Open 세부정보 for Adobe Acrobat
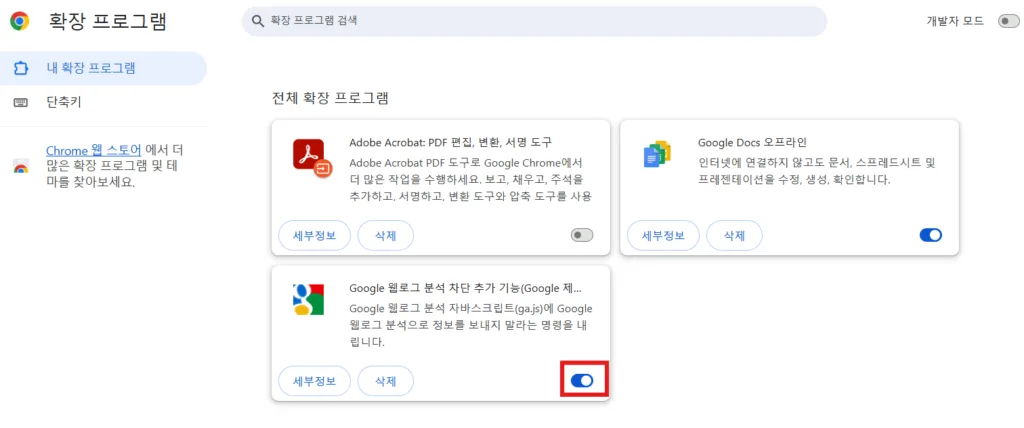This screenshot has width=1024, height=428. click(x=315, y=236)
